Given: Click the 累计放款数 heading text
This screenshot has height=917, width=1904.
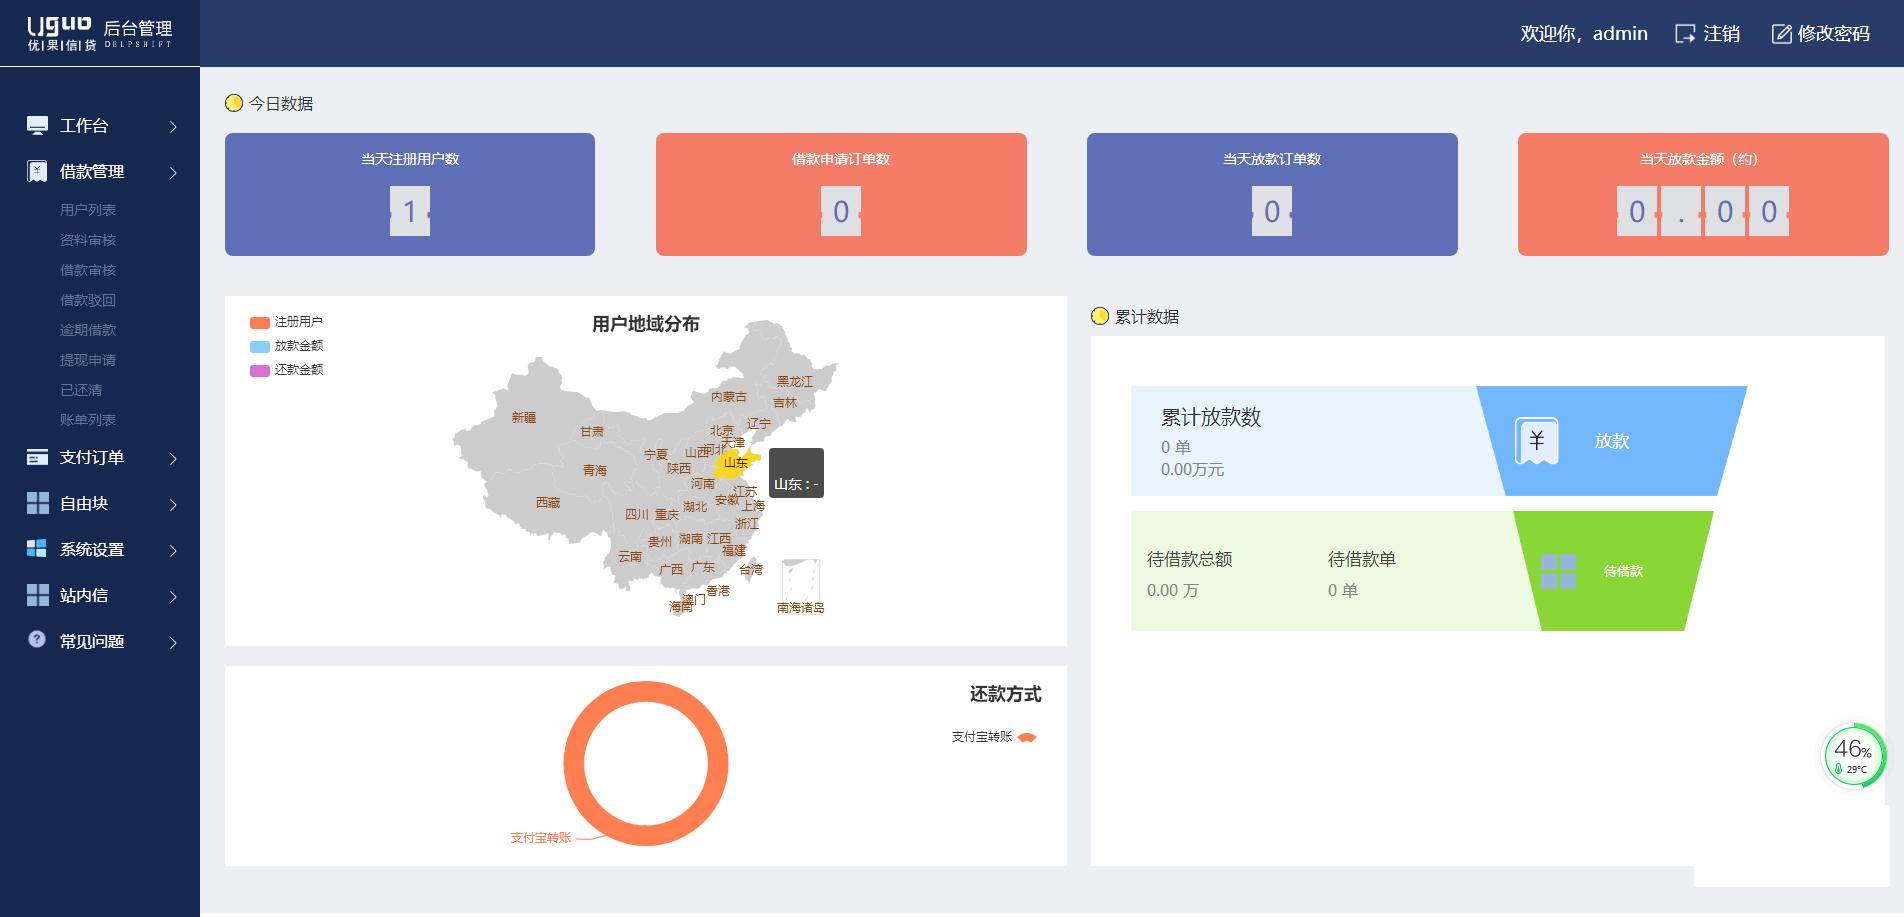Looking at the screenshot, I should 1211,417.
